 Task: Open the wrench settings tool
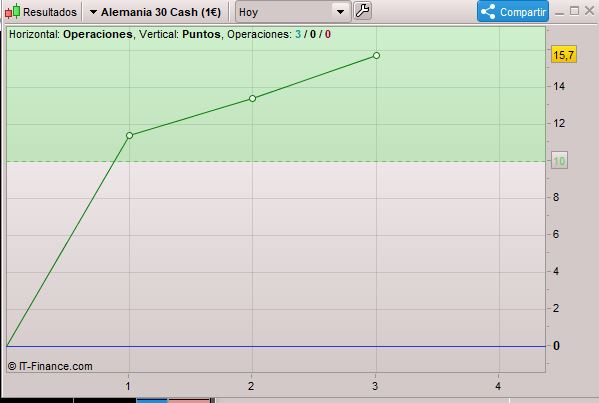point(362,11)
